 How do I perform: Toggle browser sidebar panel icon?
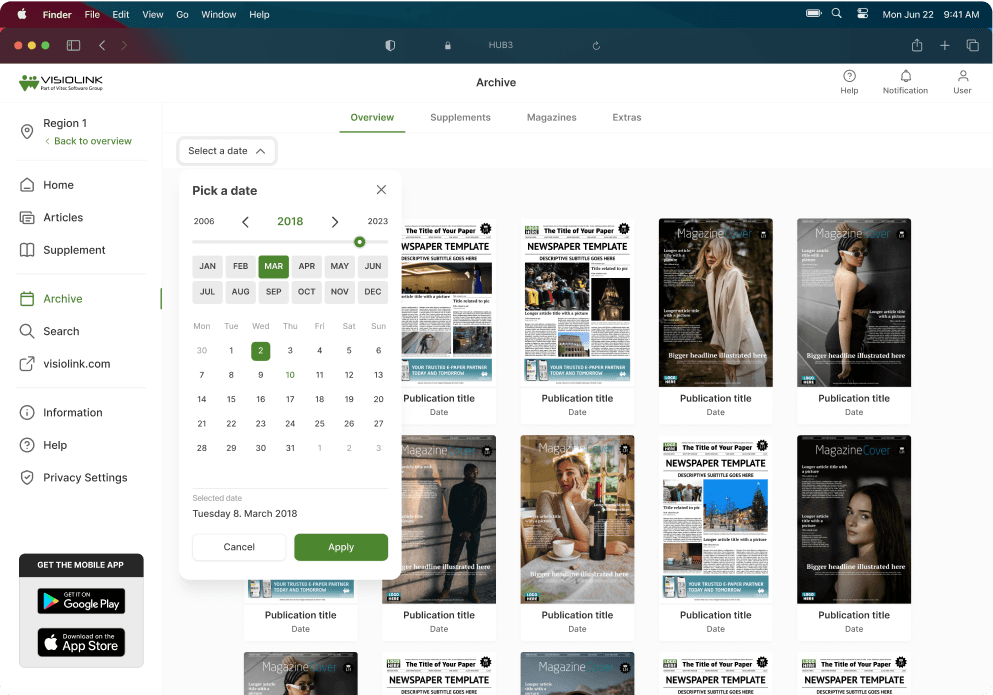[x=73, y=45]
